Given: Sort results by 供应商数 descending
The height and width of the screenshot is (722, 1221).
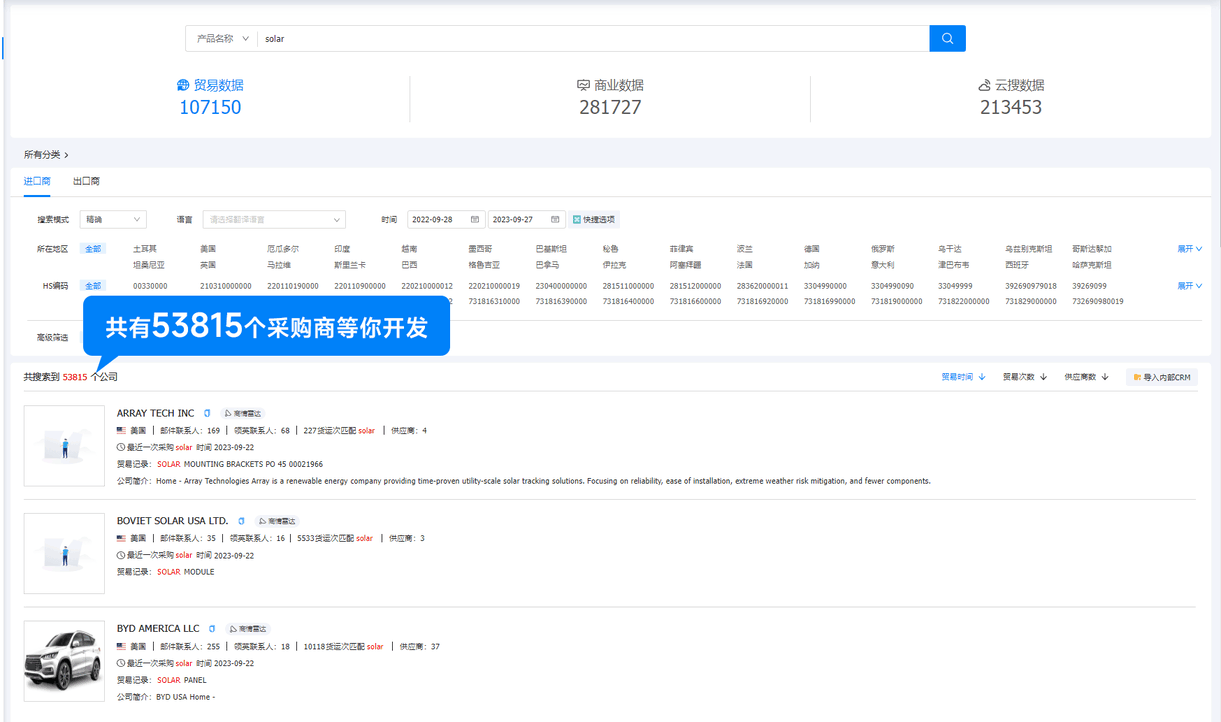Looking at the screenshot, I should (1087, 376).
